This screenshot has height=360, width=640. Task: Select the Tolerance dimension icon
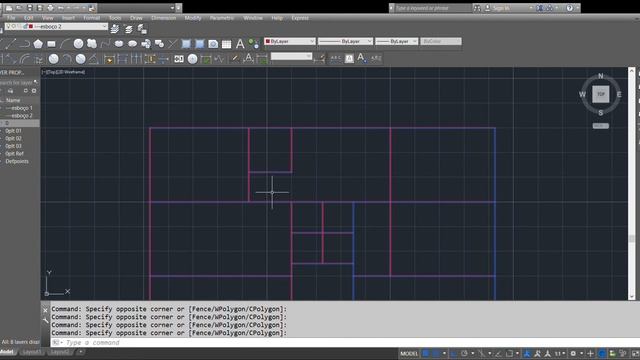(x=179, y=59)
